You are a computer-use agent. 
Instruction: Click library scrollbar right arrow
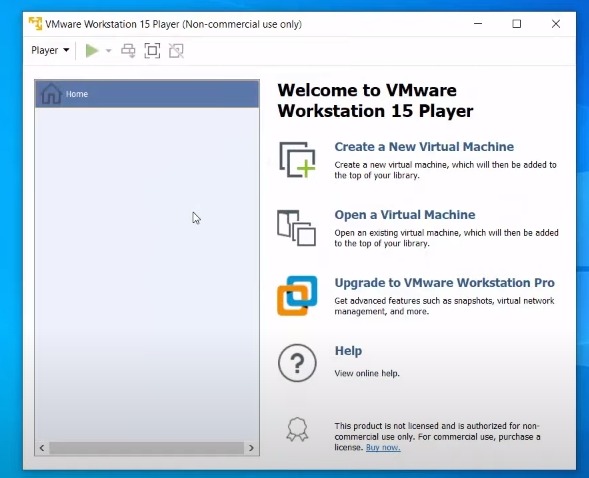[251, 448]
